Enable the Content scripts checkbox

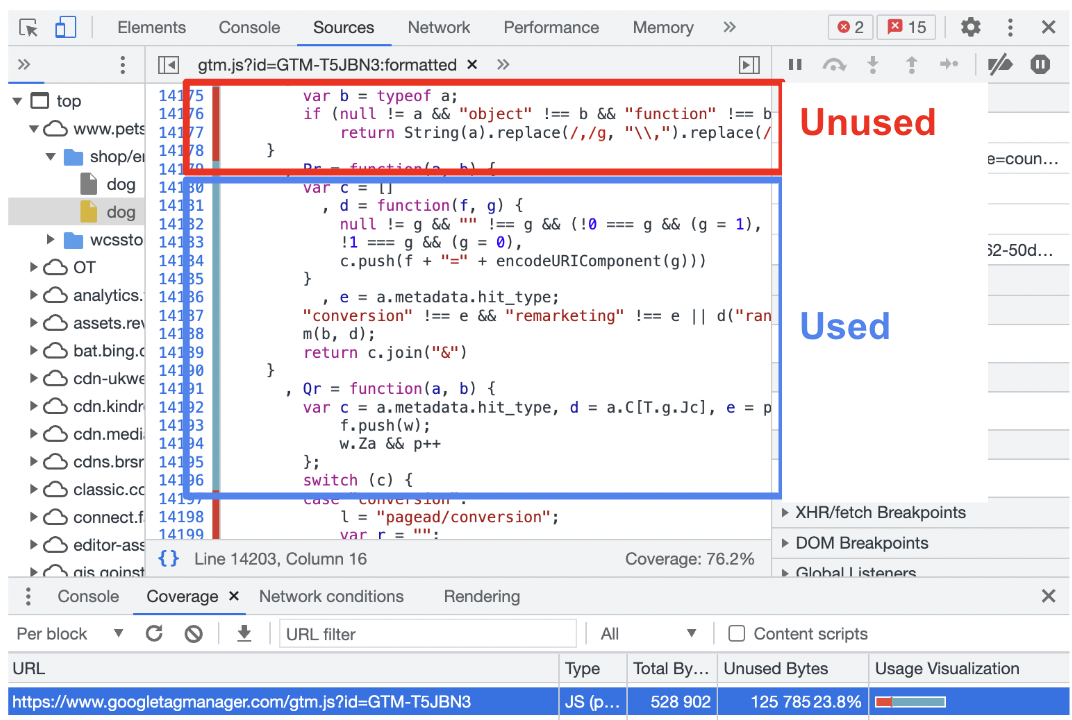pos(736,634)
